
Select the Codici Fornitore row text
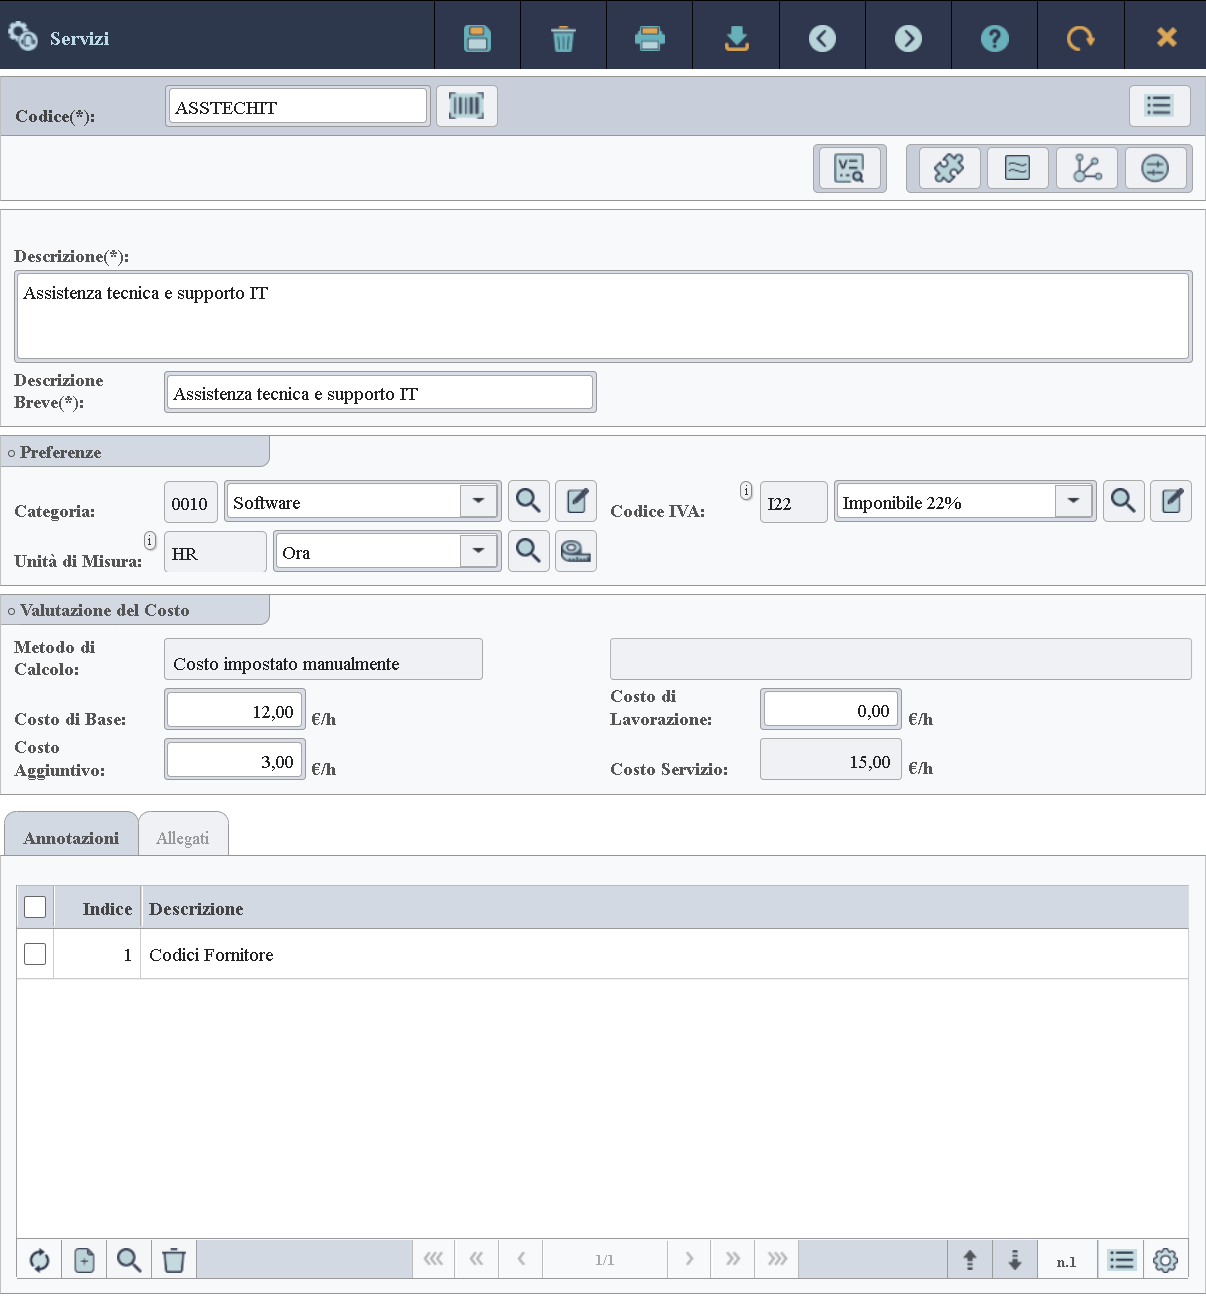coord(211,954)
